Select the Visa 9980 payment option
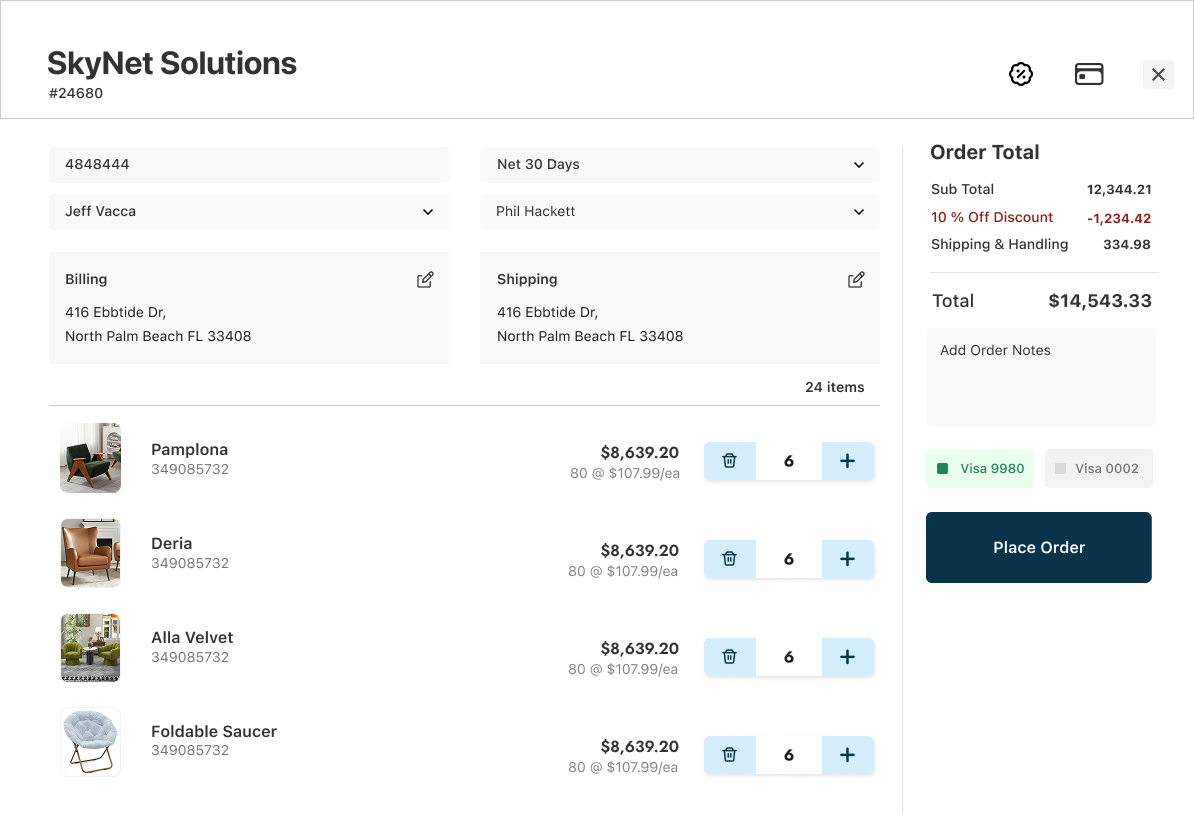 click(x=980, y=468)
